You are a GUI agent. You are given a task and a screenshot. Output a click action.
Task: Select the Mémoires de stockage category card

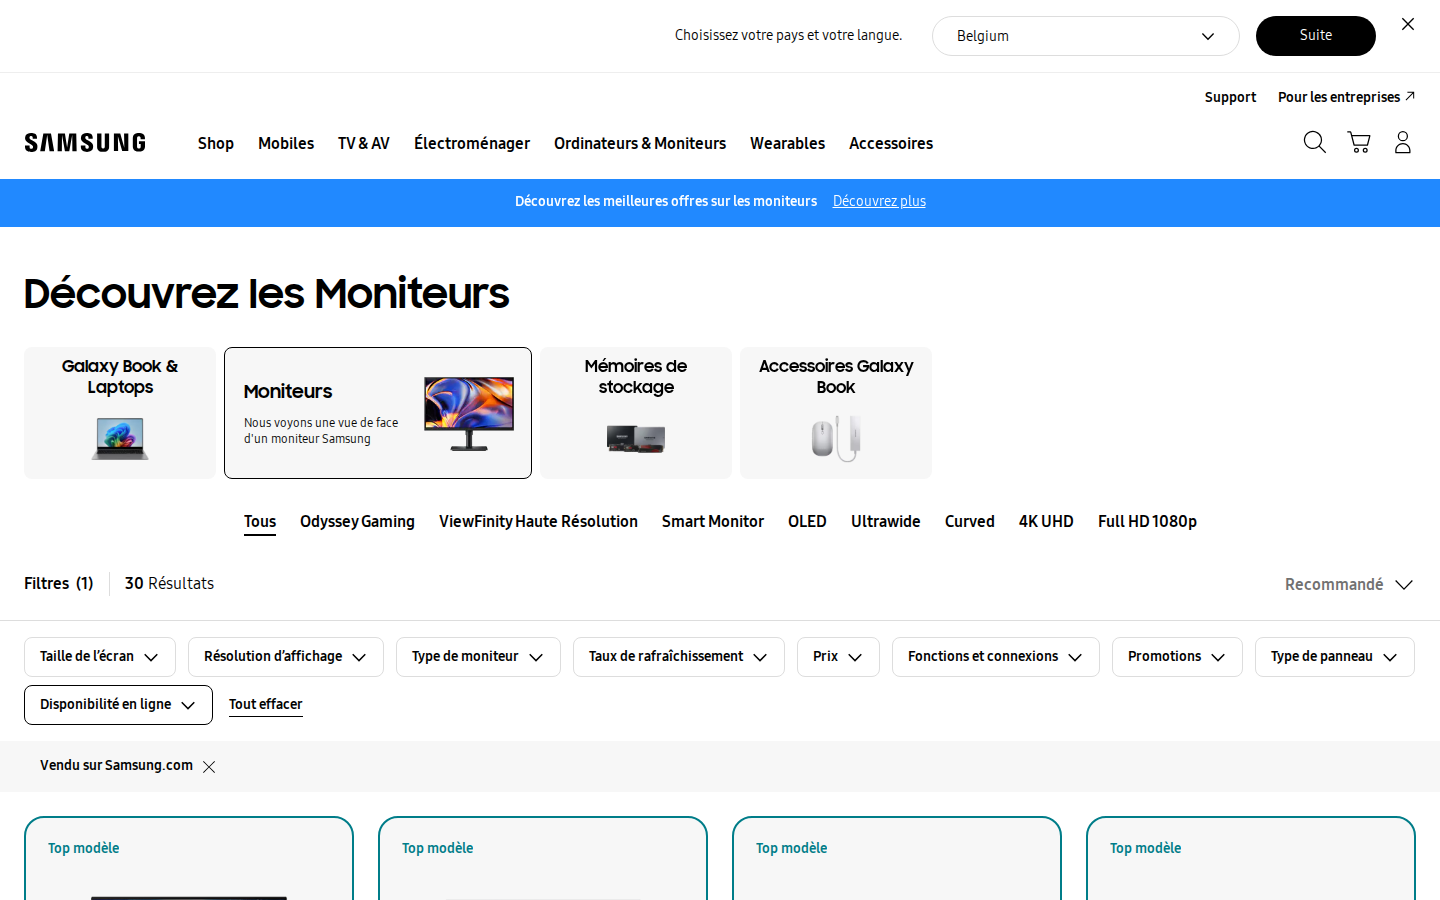point(636,413)
